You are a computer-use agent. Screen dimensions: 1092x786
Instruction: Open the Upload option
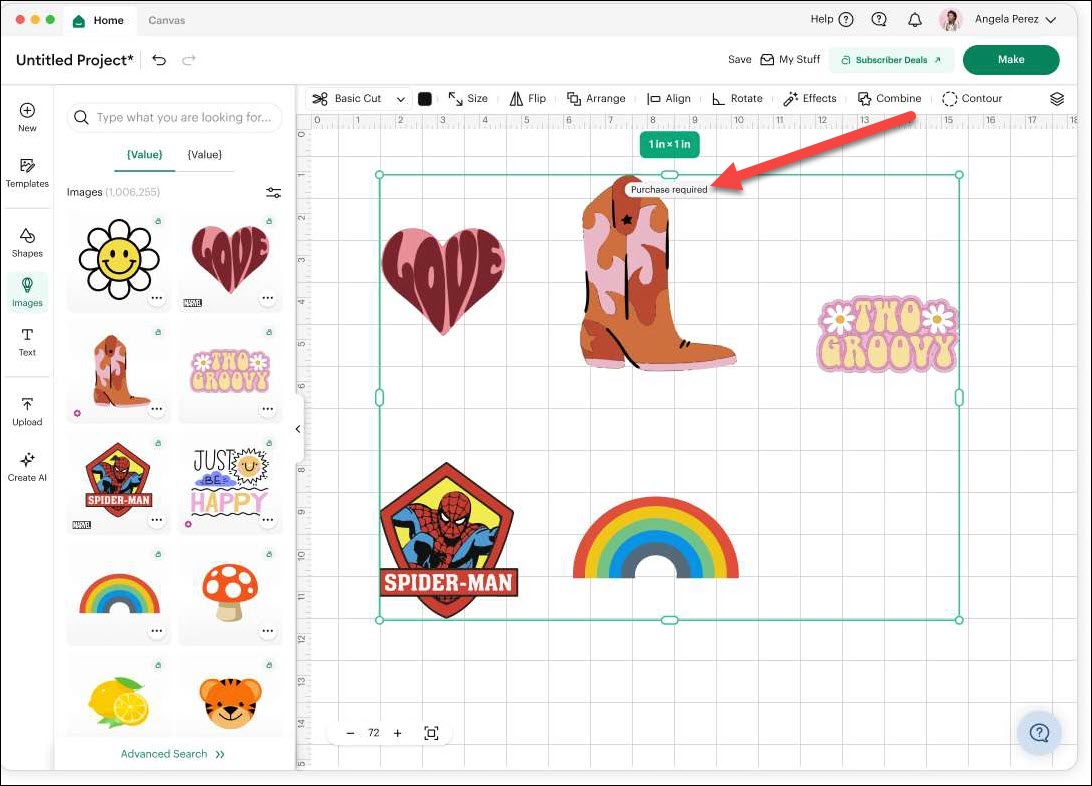click(x=27, y=411)
